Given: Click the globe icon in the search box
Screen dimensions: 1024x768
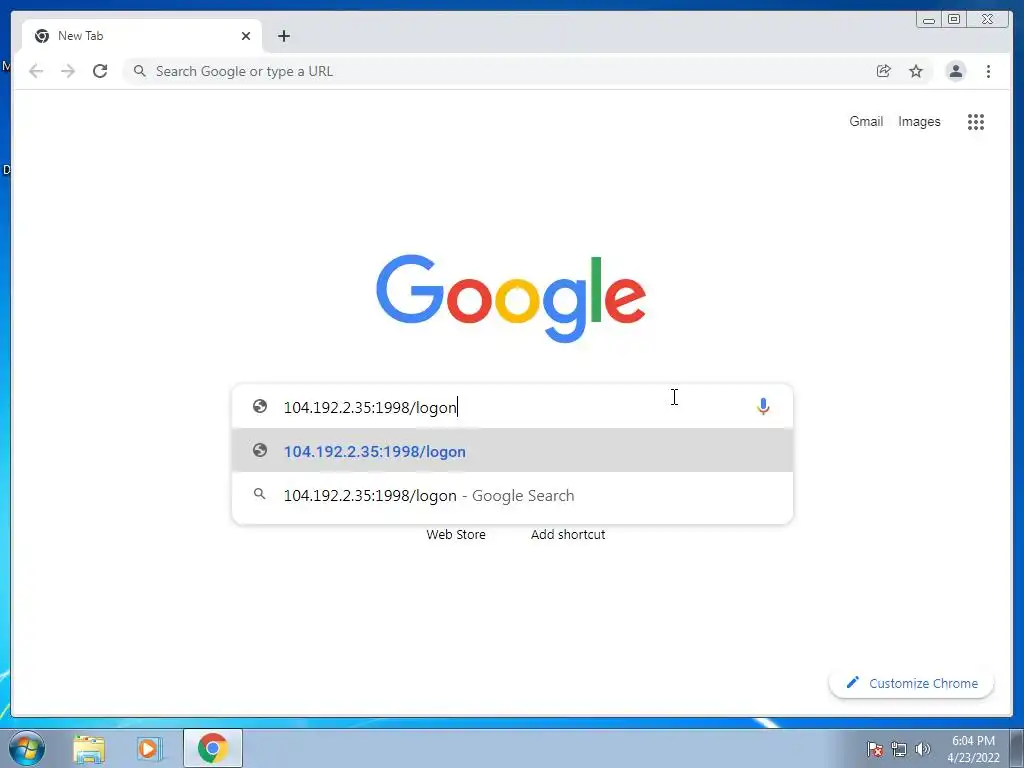Looking at the screenshot, I should pos(260,406).
